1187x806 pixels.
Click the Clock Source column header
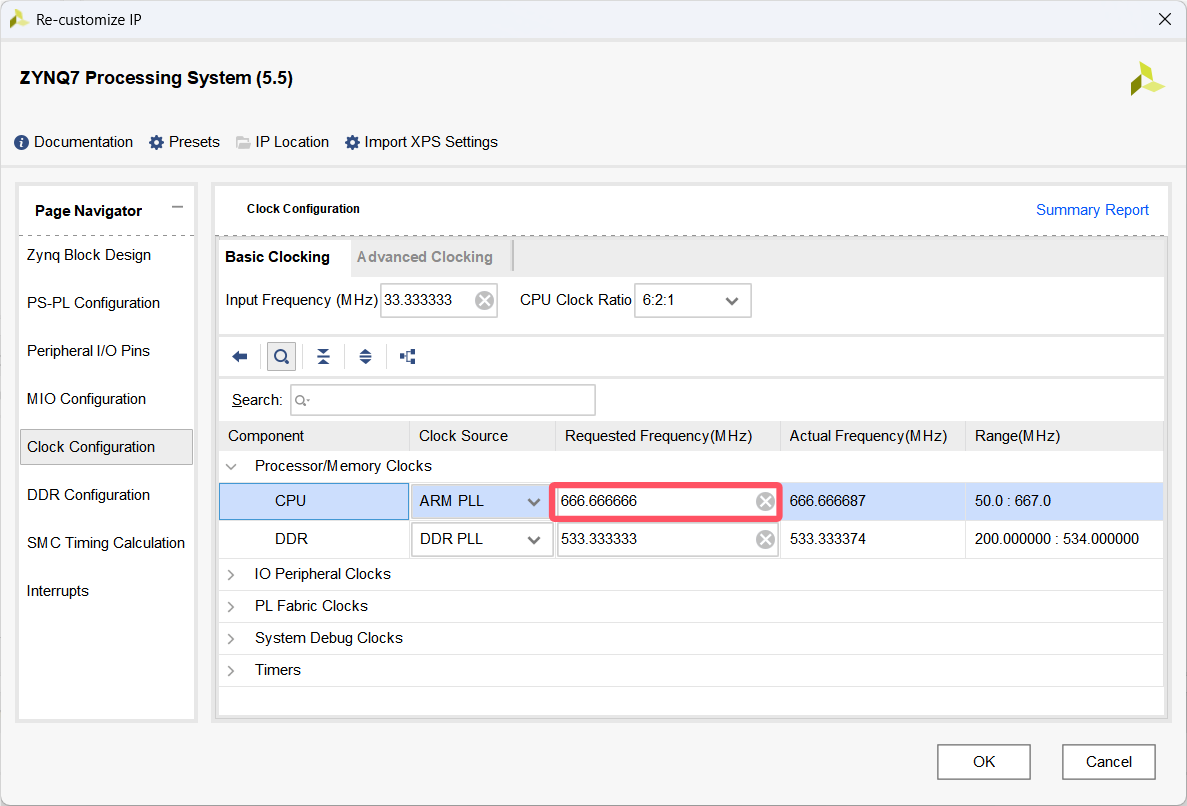click(x=482, y=436)
